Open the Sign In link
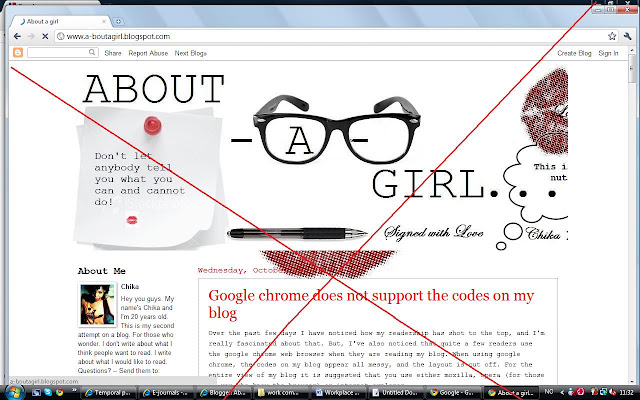The image size is (640, 400). pos(608,53)
